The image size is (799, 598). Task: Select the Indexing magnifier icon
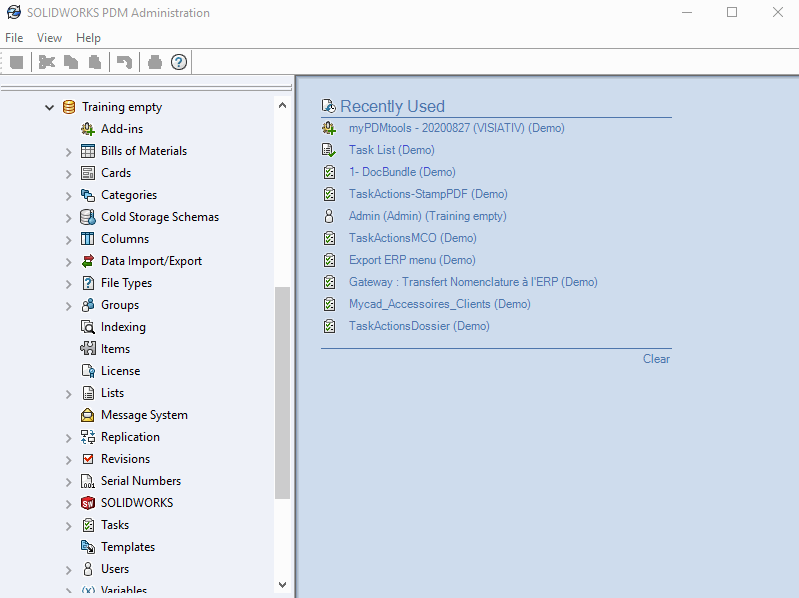(x=88, y=327)
